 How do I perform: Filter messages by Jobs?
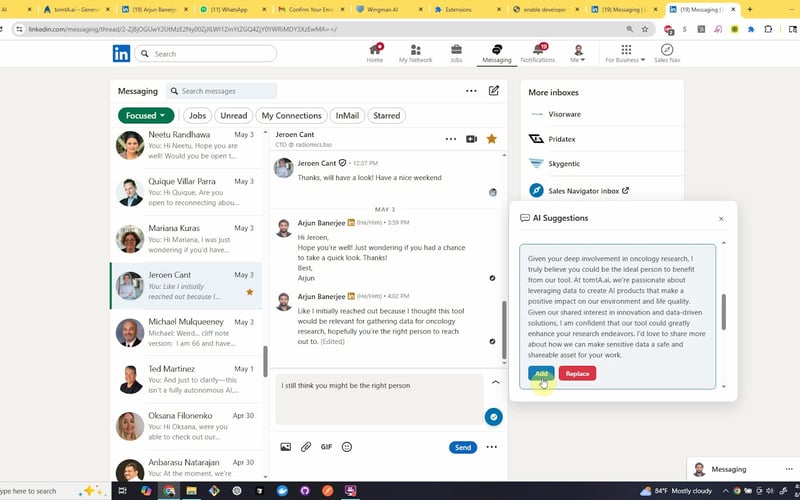tap(197, 115)
